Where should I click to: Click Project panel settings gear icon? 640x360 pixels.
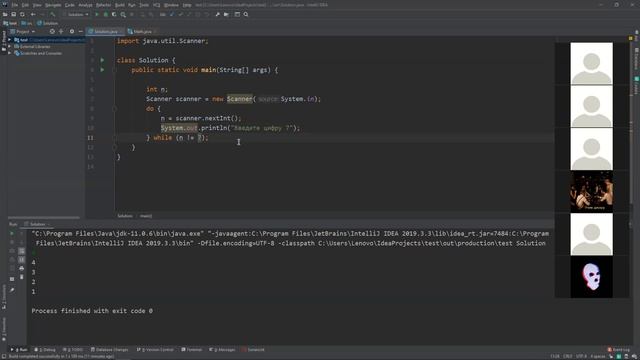pos(72,31)
